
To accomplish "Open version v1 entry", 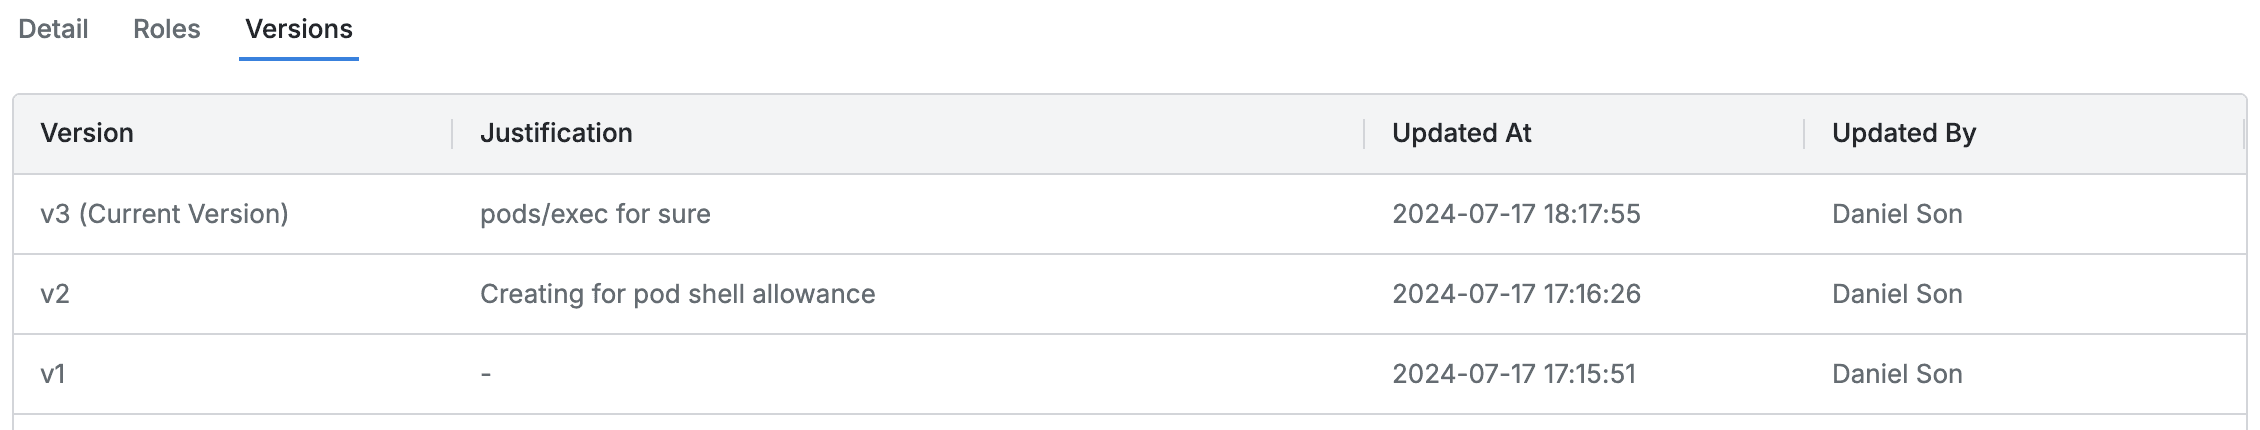I will click(x=53, y=374).
